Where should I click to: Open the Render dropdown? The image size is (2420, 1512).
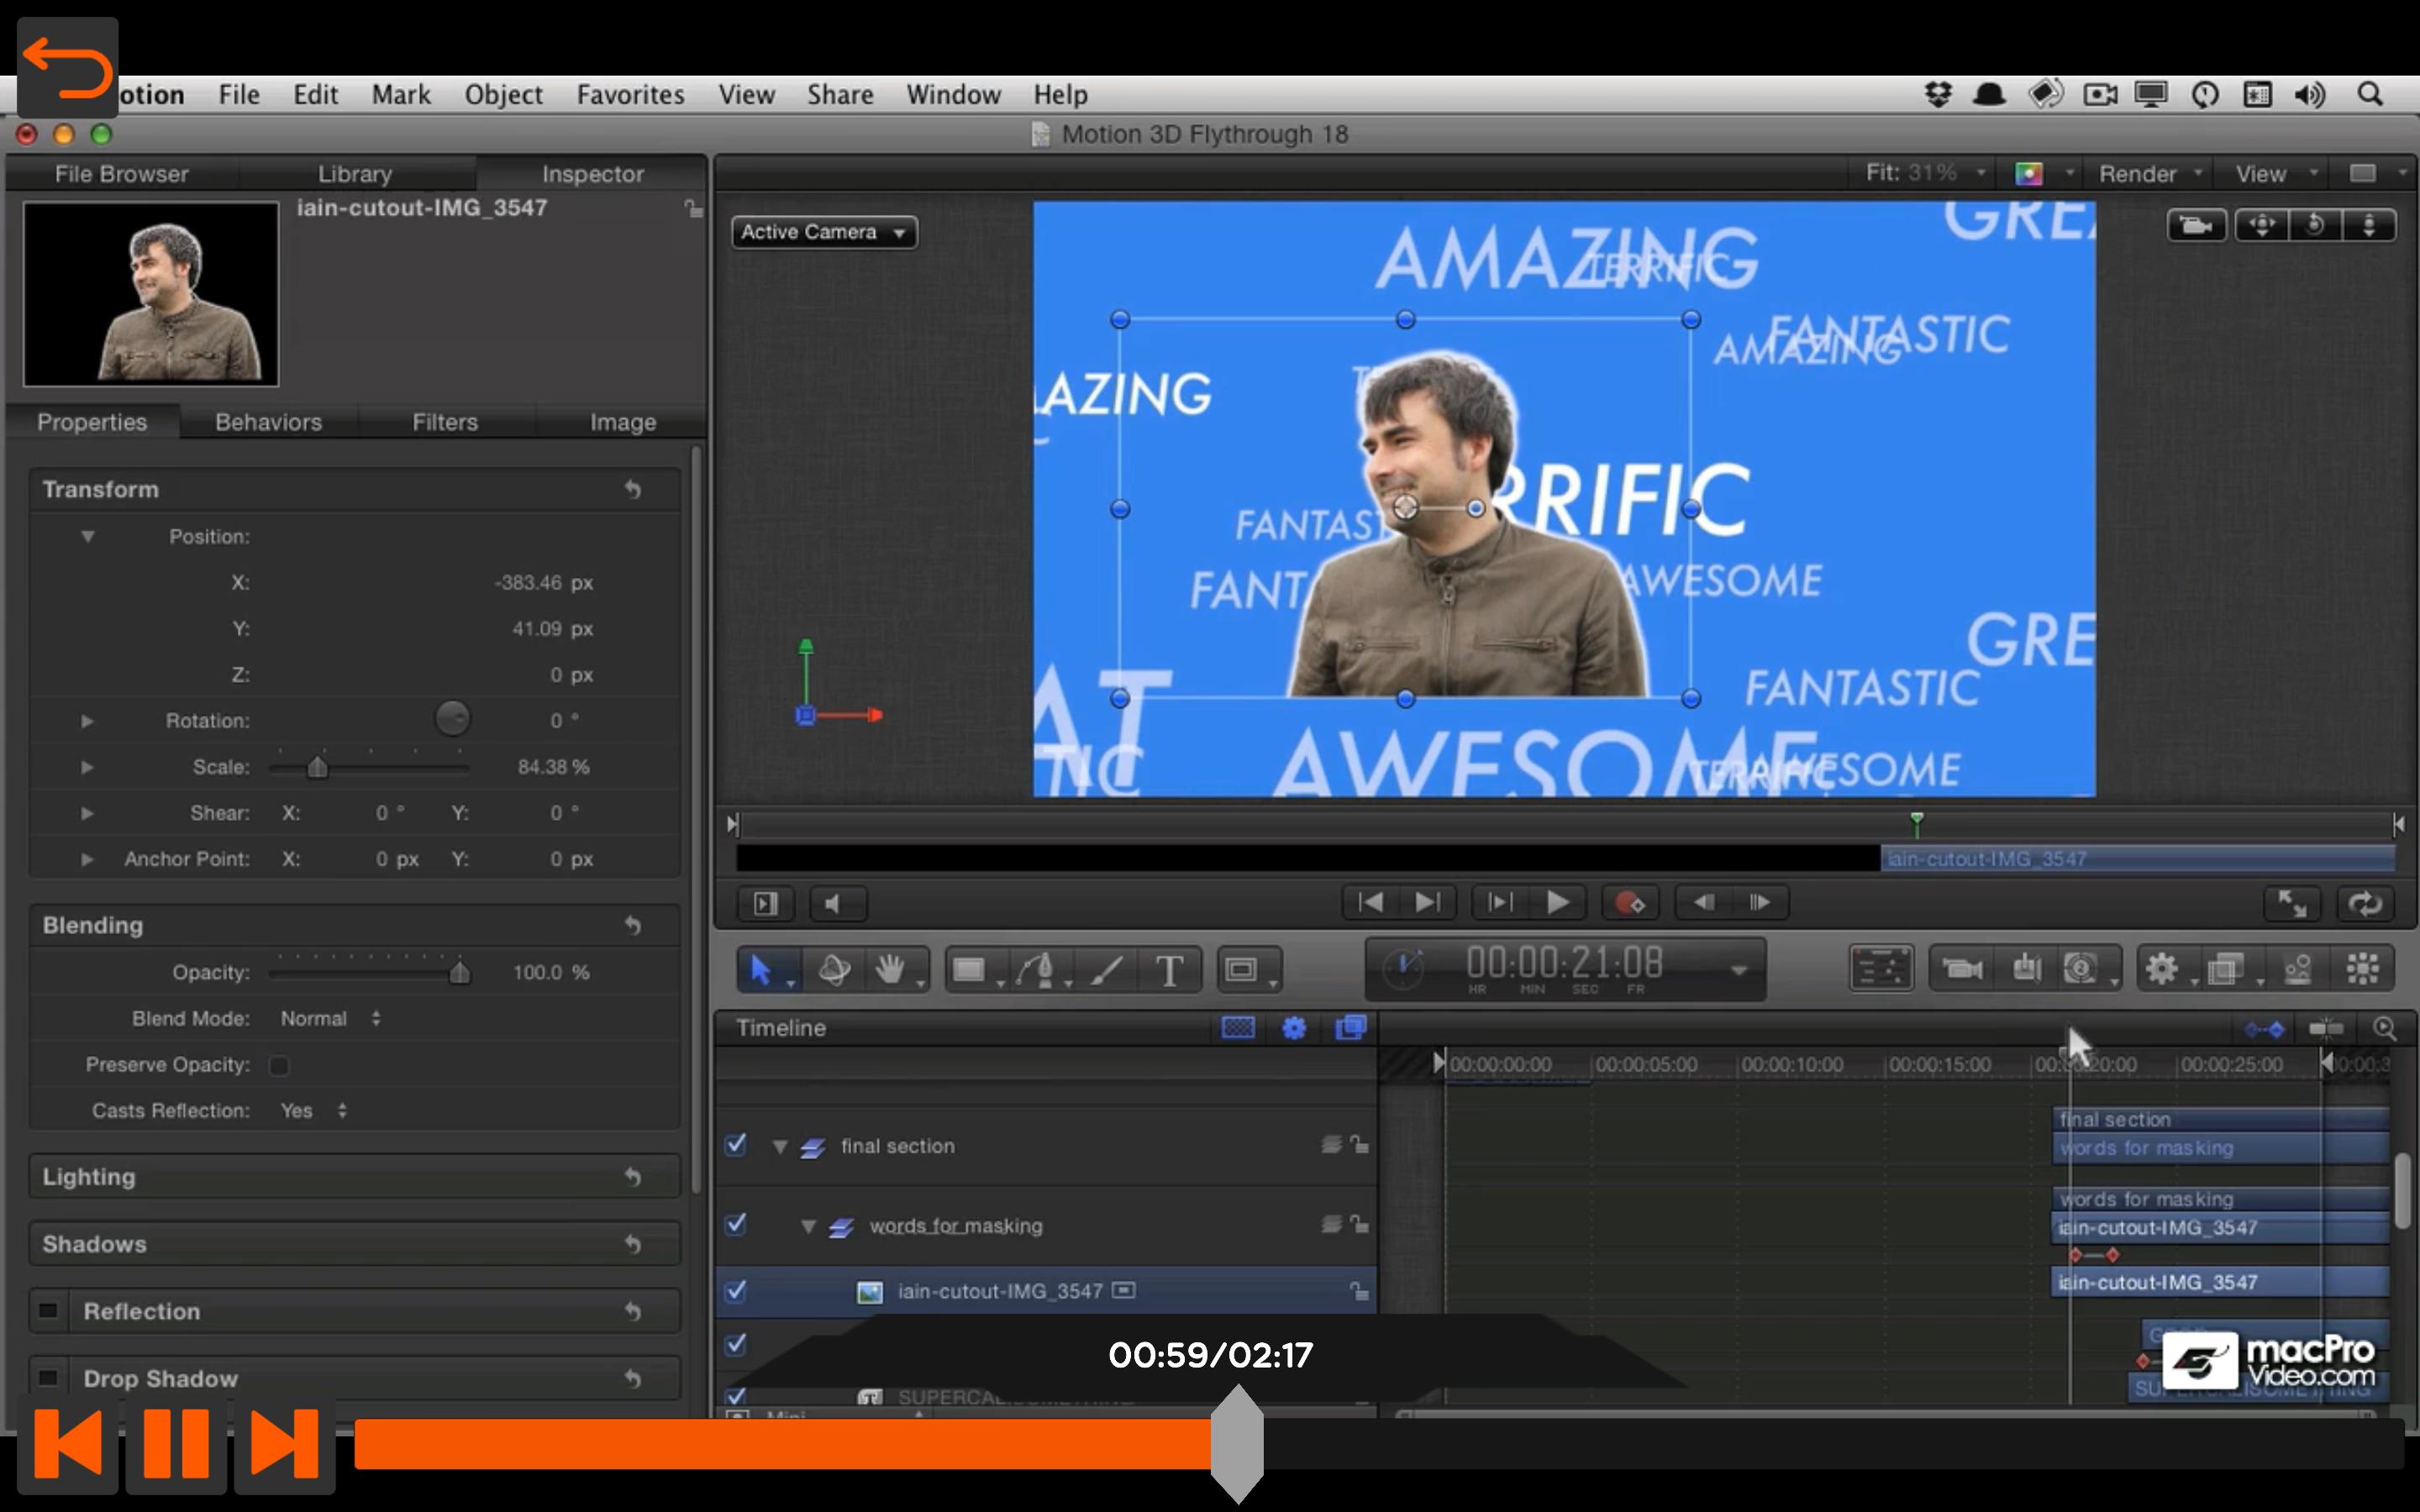click(x=2150, y=174)
